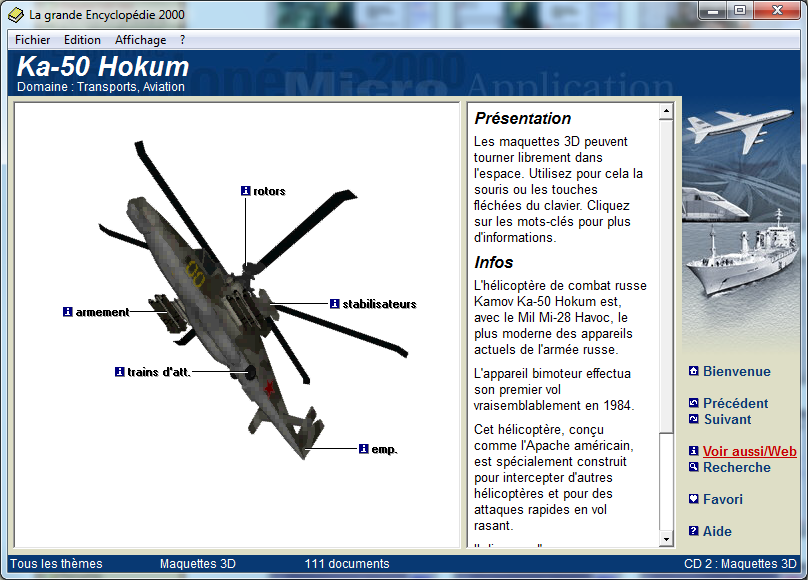808x580 pixels.
Task: Click the Ka-50 Hokum title heading
Action: click(x=103, y=66)
